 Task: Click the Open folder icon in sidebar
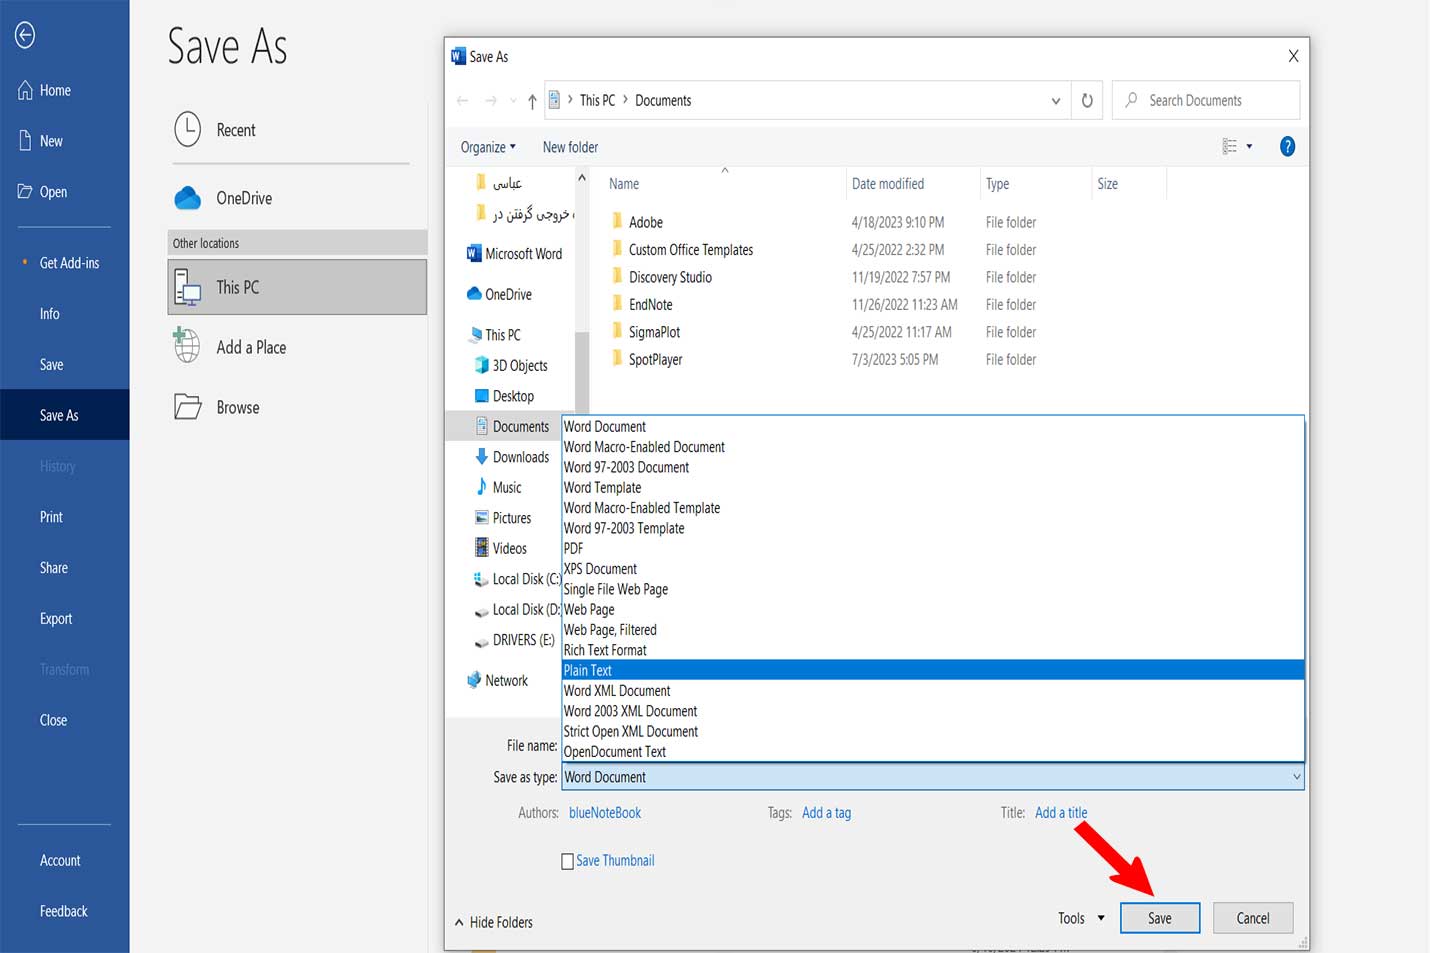[25, 192]
